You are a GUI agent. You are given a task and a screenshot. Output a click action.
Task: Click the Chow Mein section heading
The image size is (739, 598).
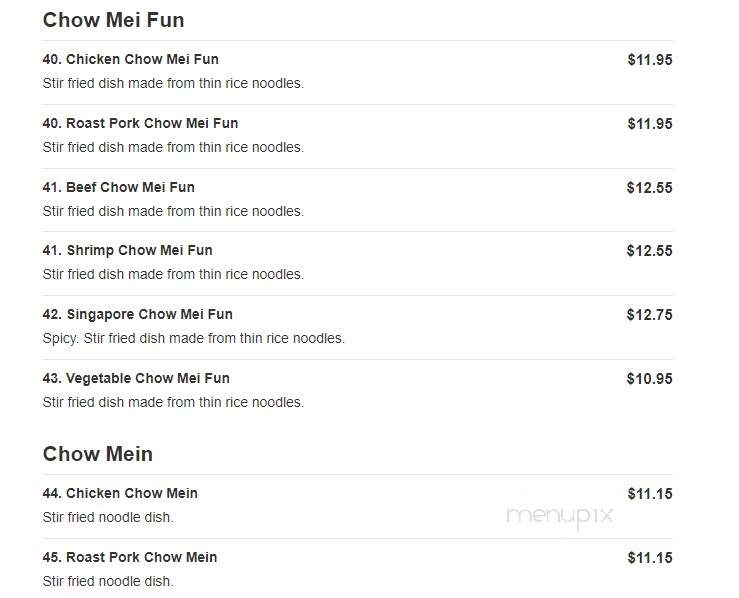coord(98,454)
